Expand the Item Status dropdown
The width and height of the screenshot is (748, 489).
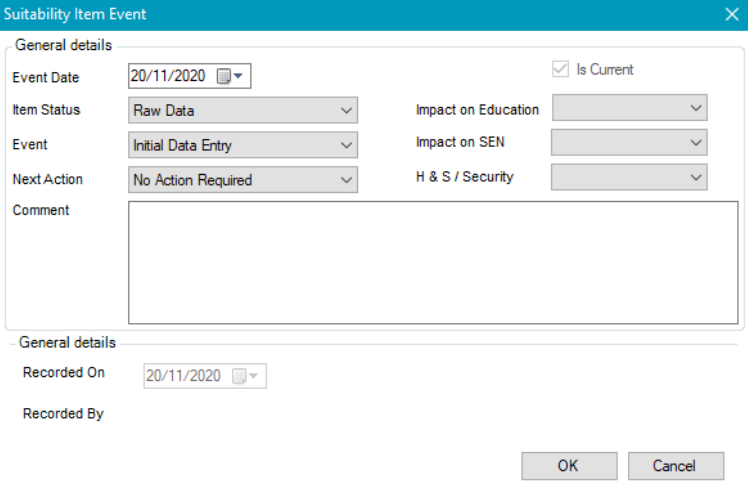(346, 110)
